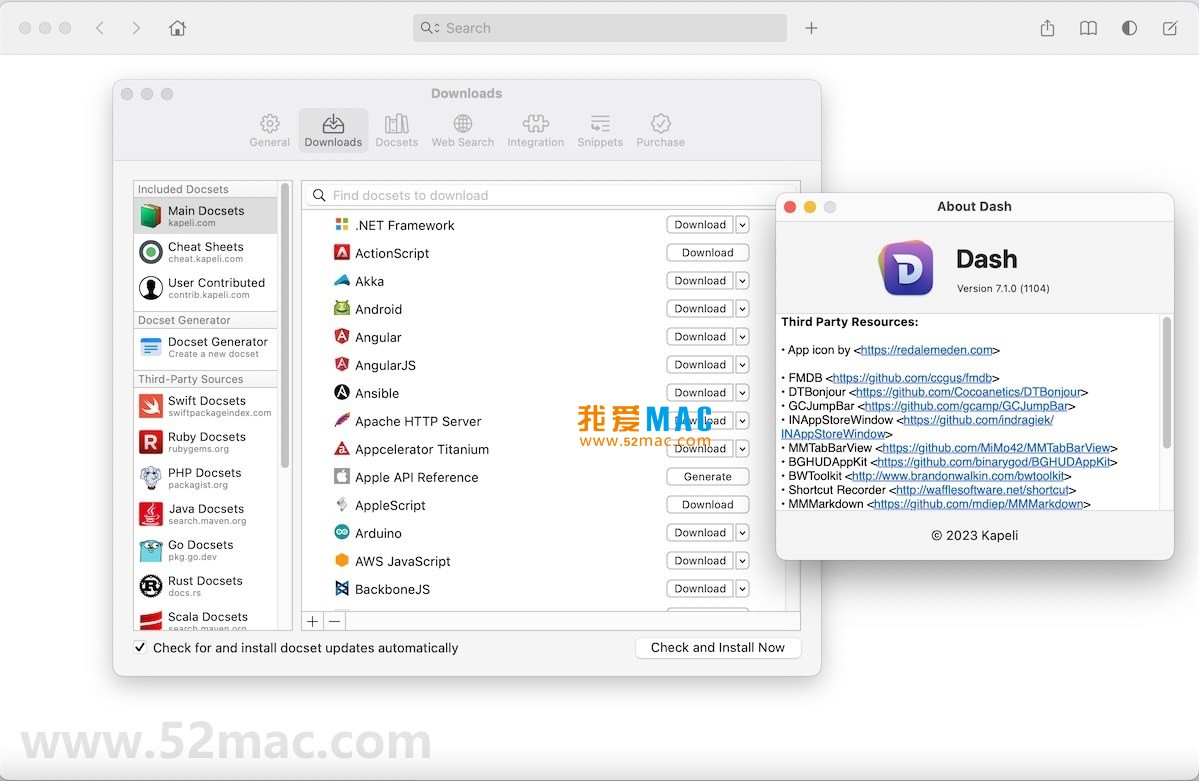
Task: Switch to the Web Search preferences tab
Action: coord(463,130)
